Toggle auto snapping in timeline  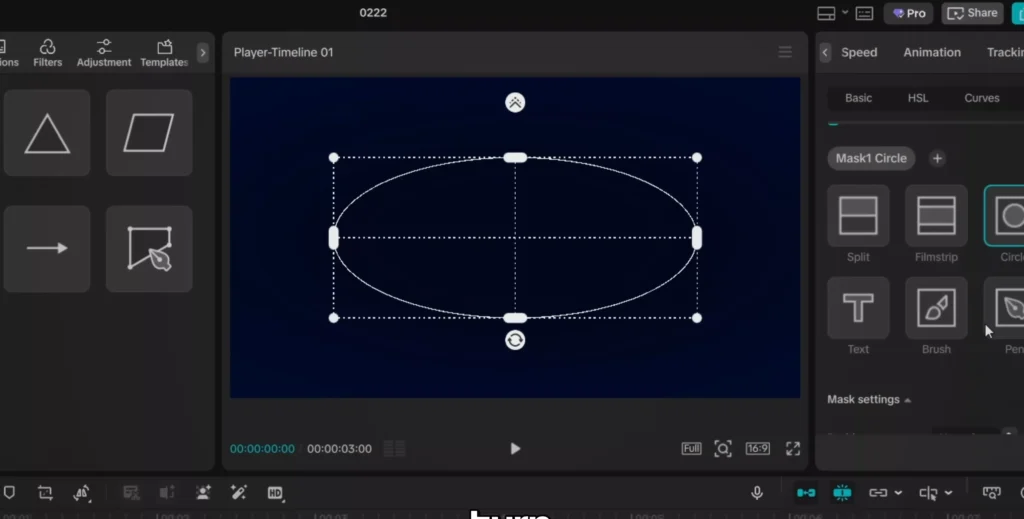[x=842, y=493]
